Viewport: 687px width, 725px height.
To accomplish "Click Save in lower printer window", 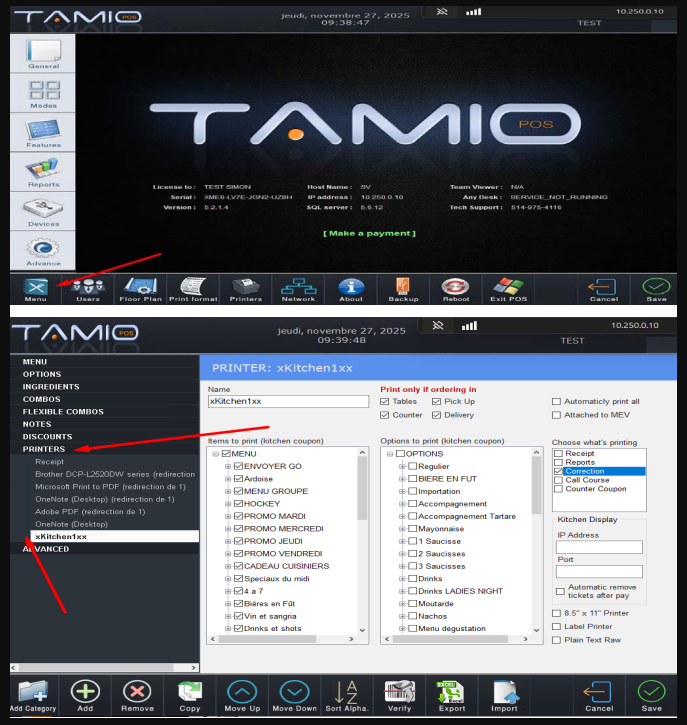I will [651, 696].
